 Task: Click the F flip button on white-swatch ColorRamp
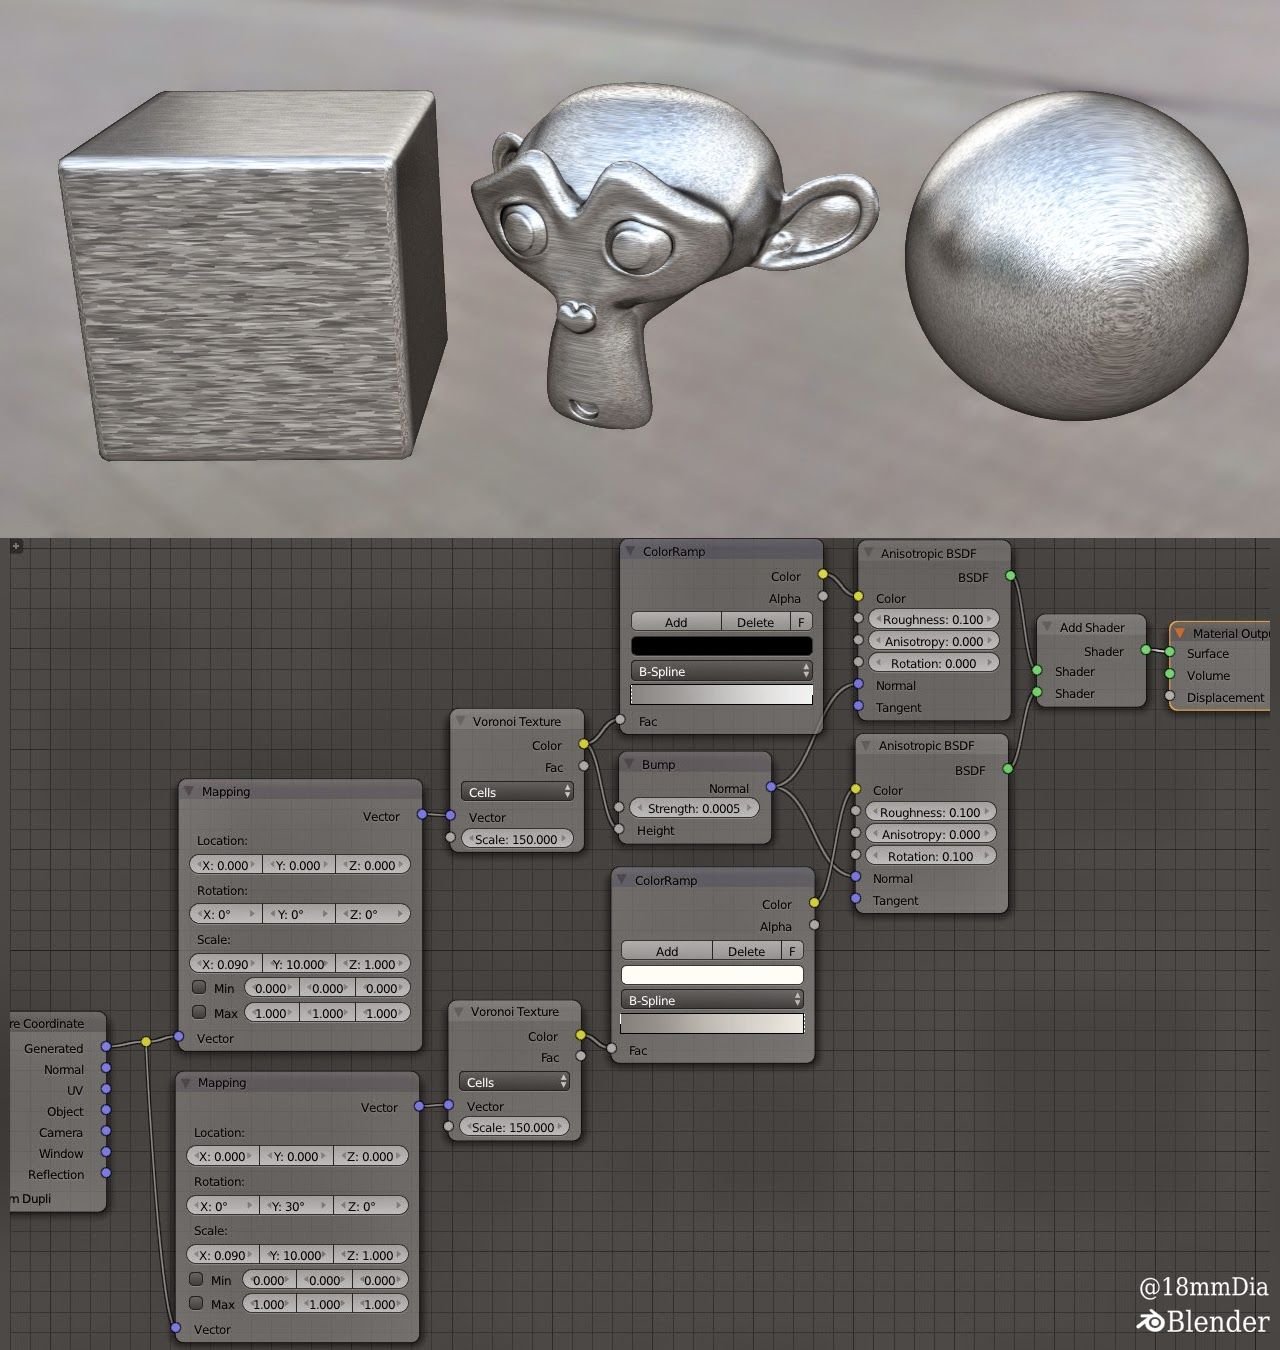[792, 951]
